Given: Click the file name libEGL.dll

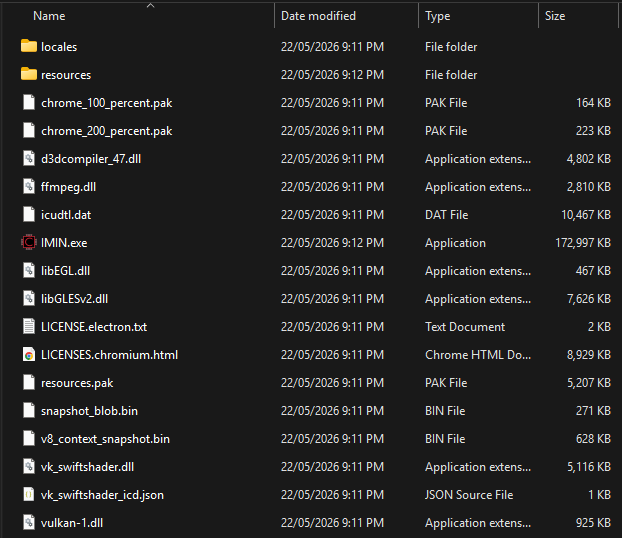Looking at the screenshot, I should (65, 271).
